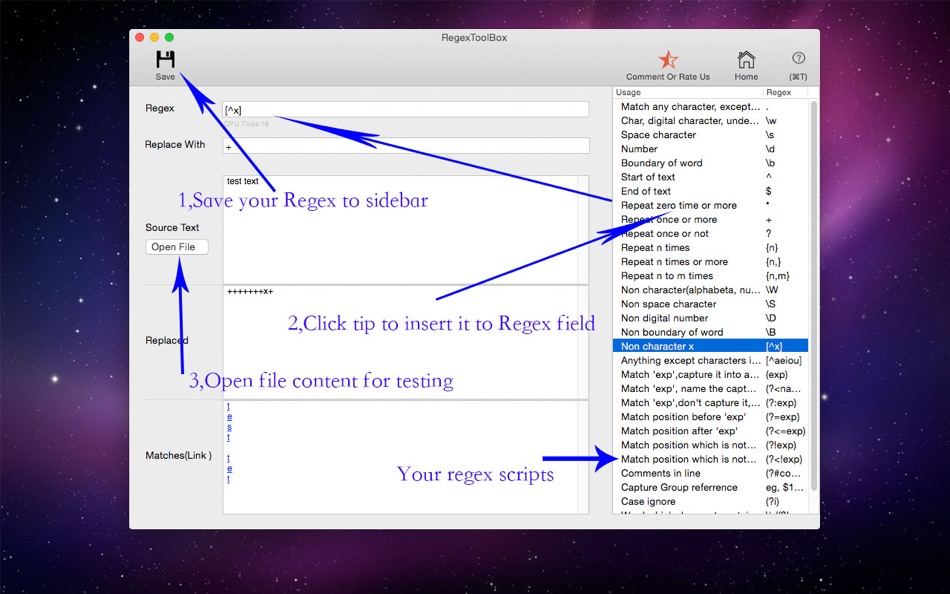This screenshot has height=594, width=950.
Task: Select "Match 'exp',don't capture it,..." row
Action: 710,402
